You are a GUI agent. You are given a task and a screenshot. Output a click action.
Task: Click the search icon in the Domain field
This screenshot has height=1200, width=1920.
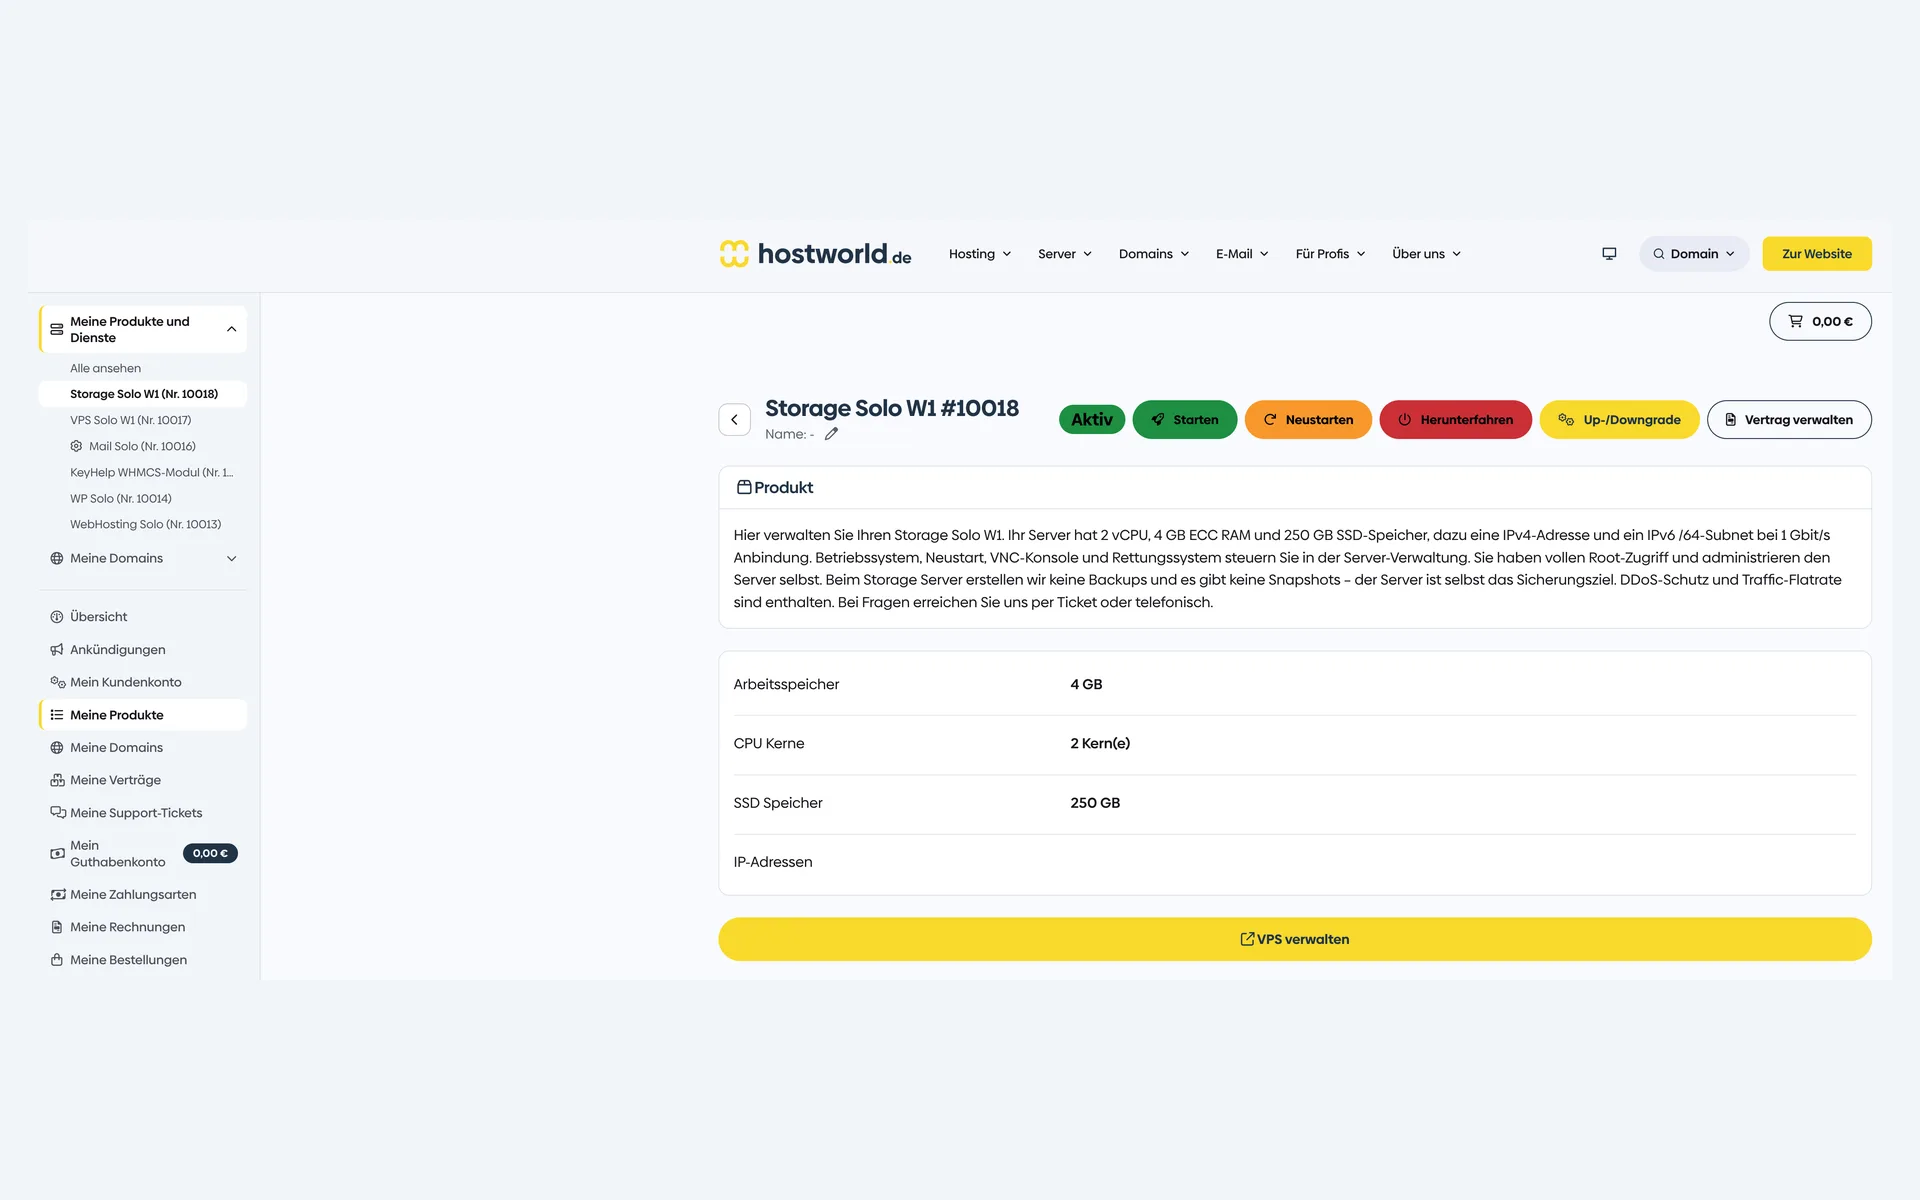[1658, 254]
